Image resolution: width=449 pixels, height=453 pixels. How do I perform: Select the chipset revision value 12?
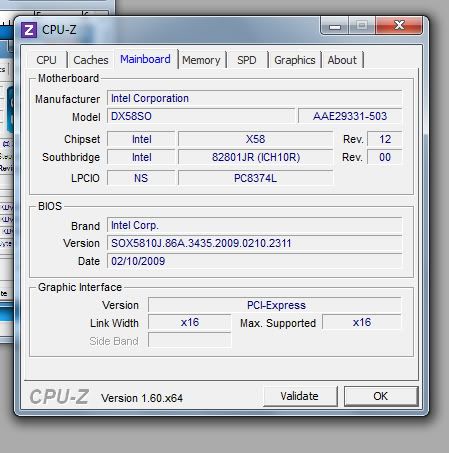coord(385,139)
